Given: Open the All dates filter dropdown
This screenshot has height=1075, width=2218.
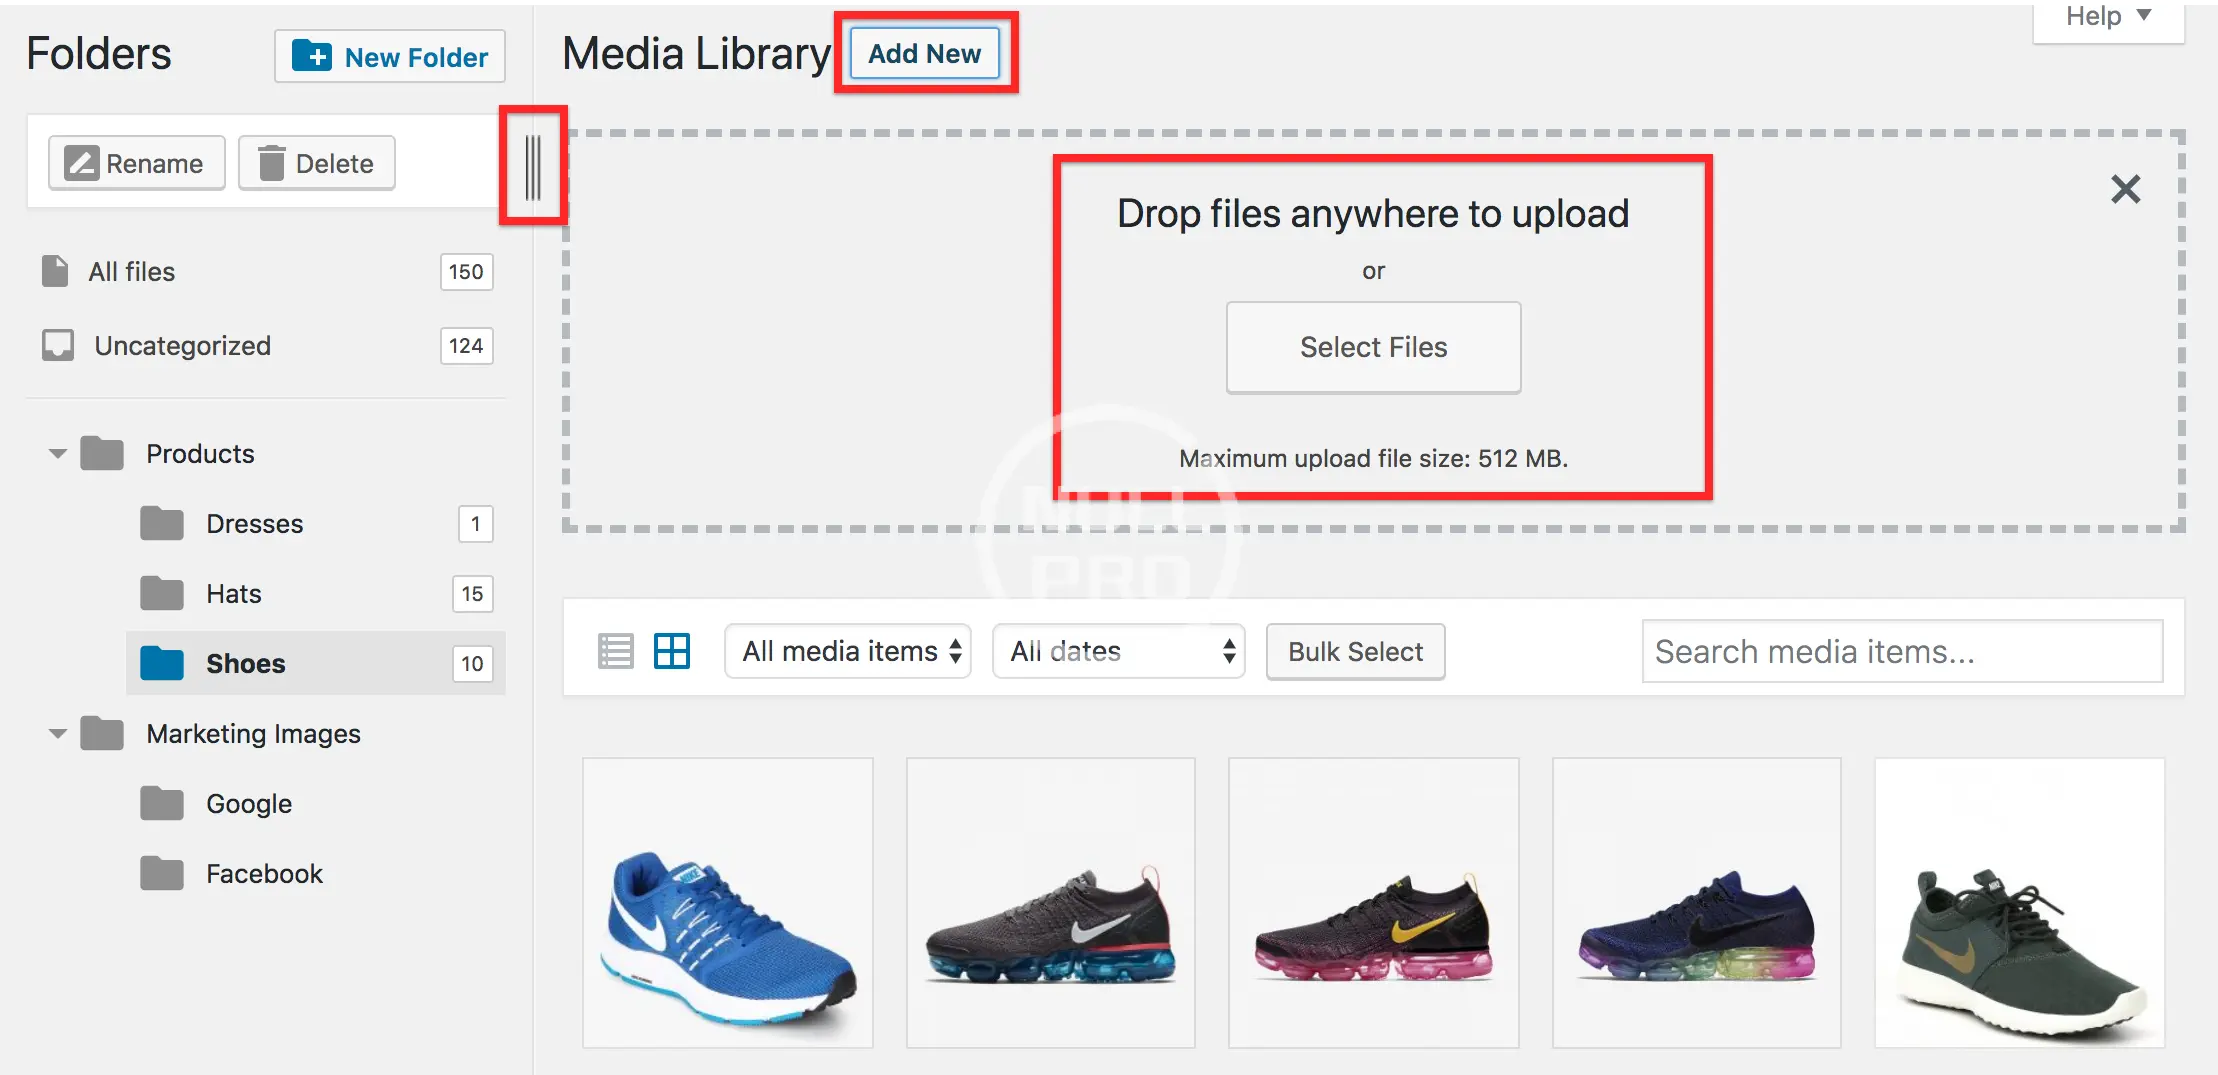Looking at the screenshot, I should coord(1118,652).
